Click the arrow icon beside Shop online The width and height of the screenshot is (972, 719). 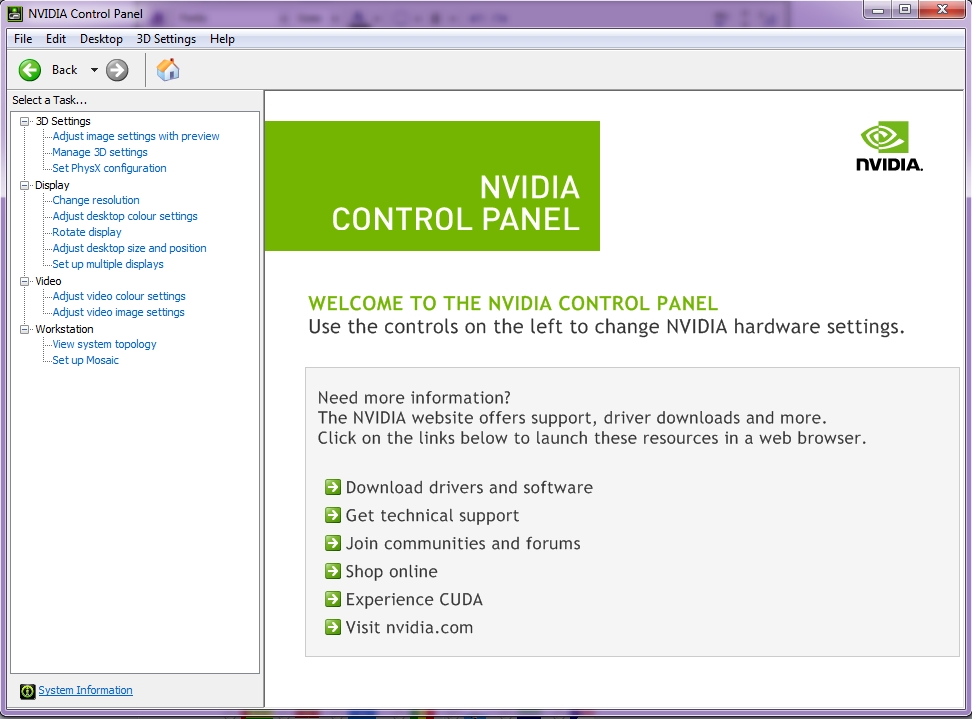[333, 571]
